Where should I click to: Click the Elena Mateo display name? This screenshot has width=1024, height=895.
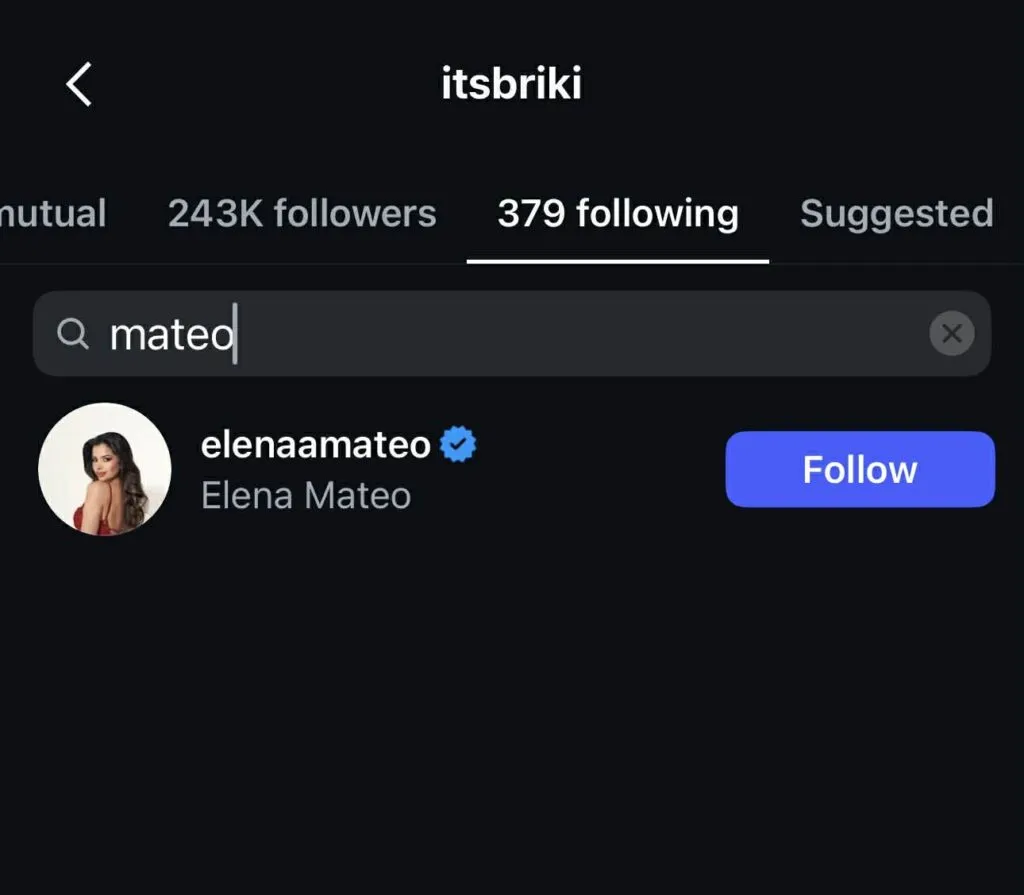[x=306, y=496]
